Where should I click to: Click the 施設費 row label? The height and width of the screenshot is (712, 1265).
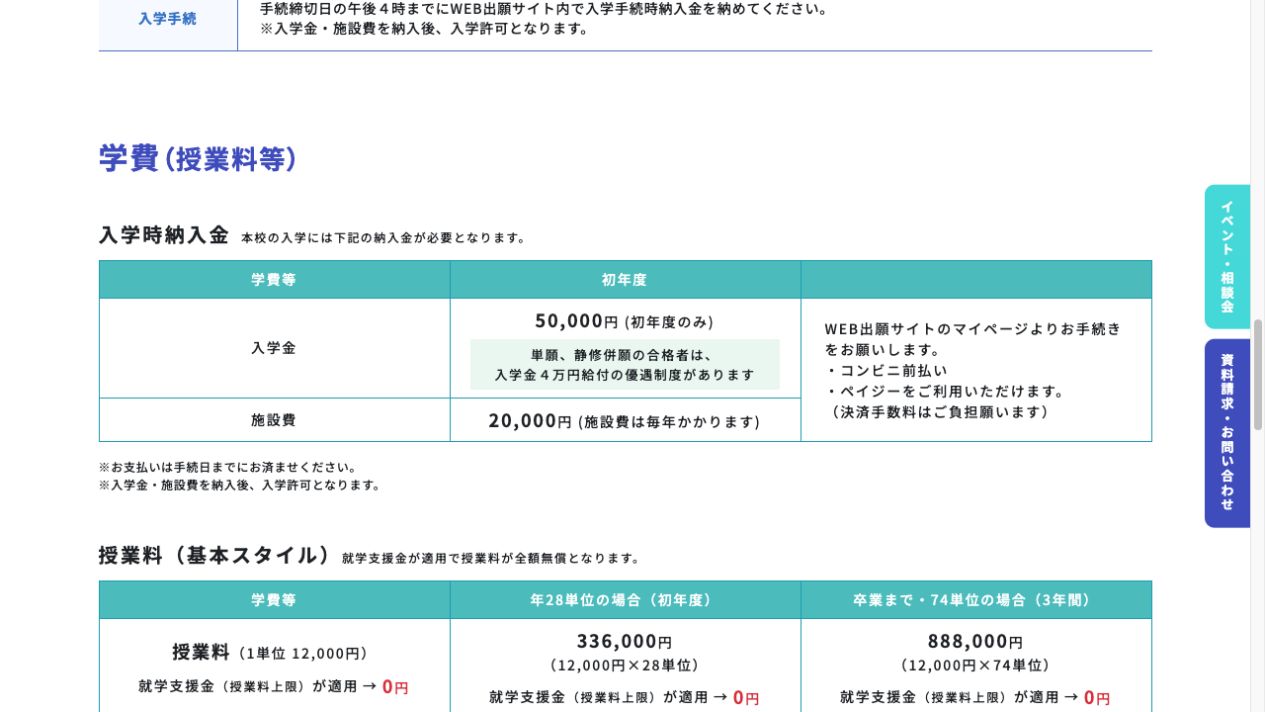tap(274, 420)
